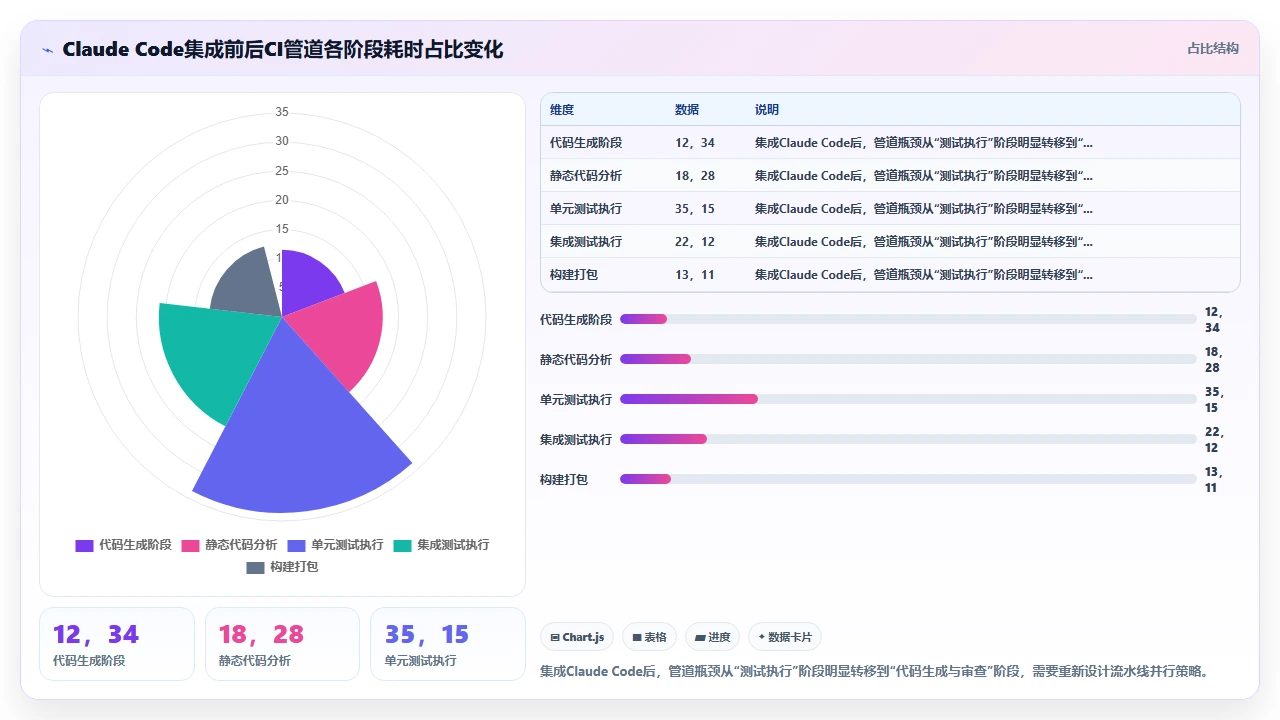The image size is (1280, 720).
Task: Click the 构建打包 progress bar
Action: point(908,479)
